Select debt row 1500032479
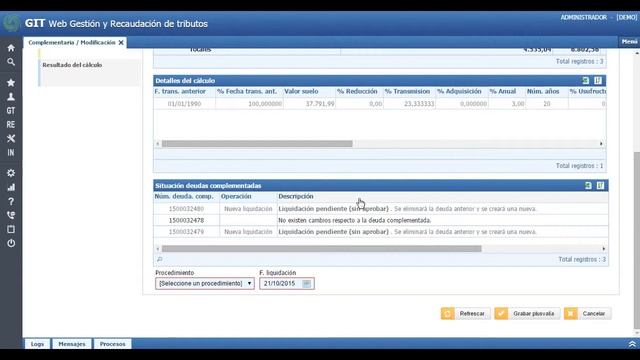 coord(381,231)
